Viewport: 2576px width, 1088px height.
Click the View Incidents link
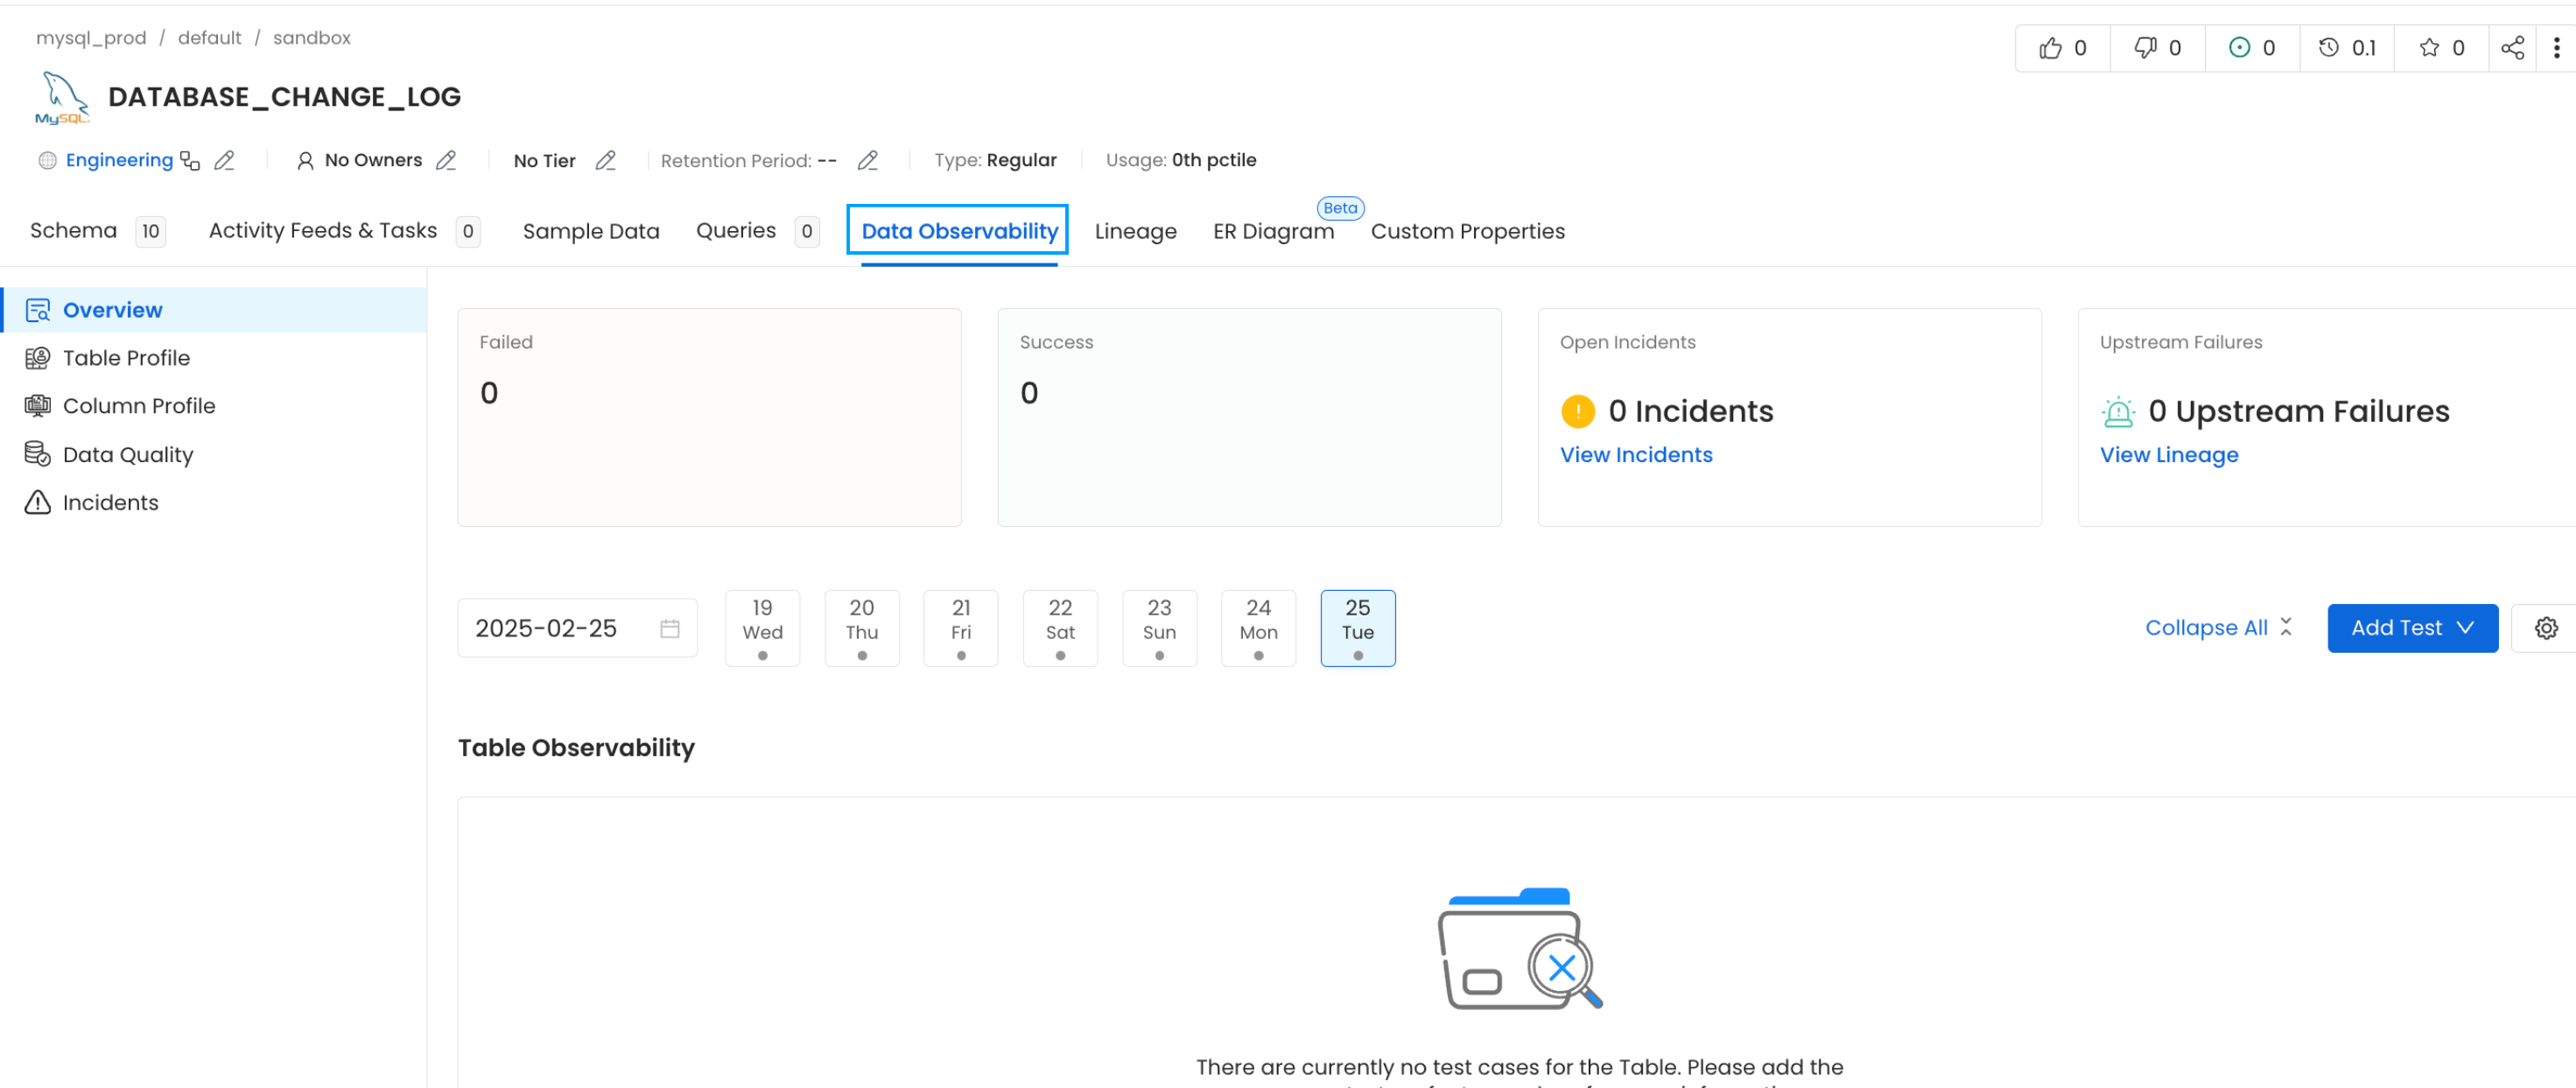pyautogui.click(x=1636, y=454)
